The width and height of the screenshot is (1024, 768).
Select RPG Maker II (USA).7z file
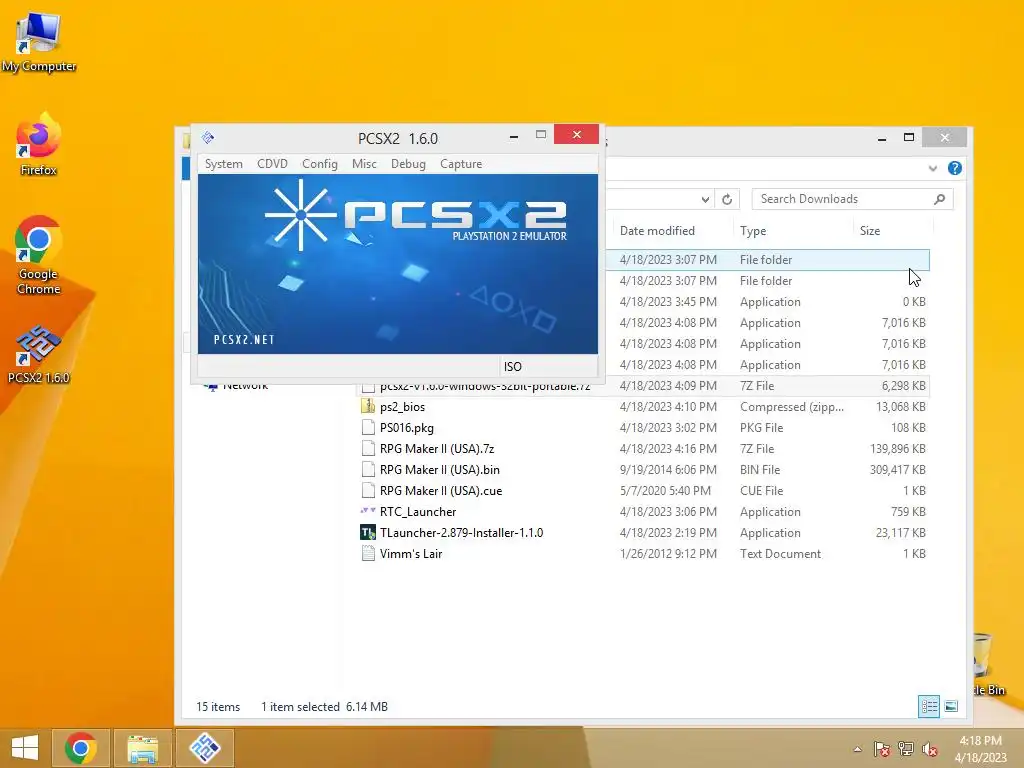[x=437, y=449]
